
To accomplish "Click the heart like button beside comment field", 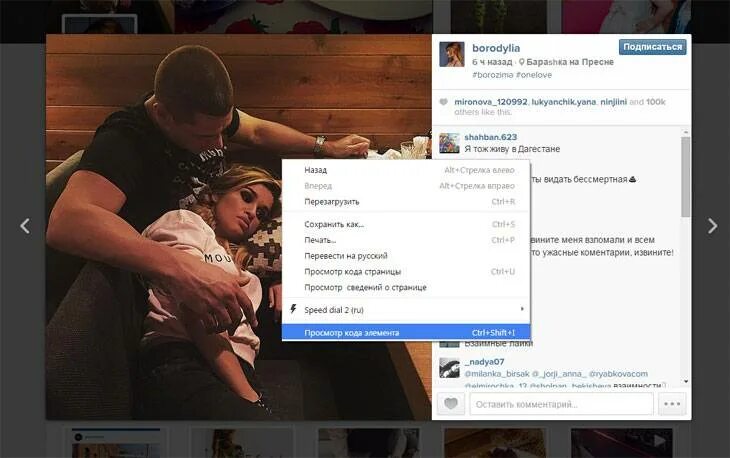I will coord(451,404).
